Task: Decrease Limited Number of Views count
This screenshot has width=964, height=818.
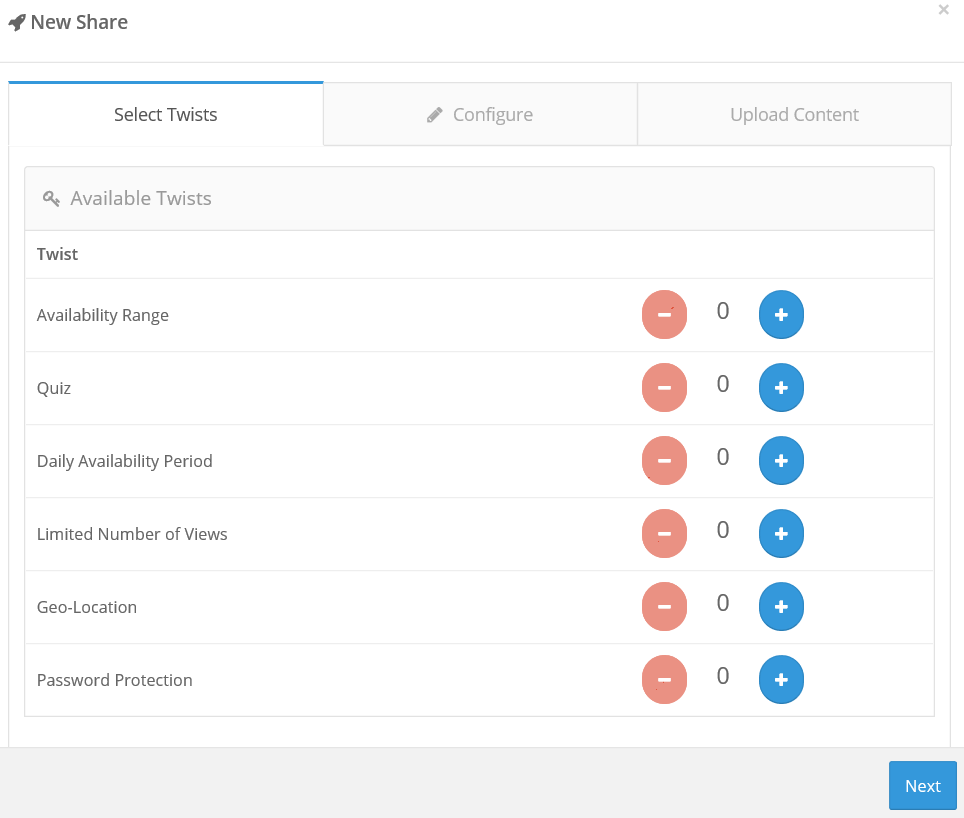Action: pyautogui.click(x=664, y=533)
